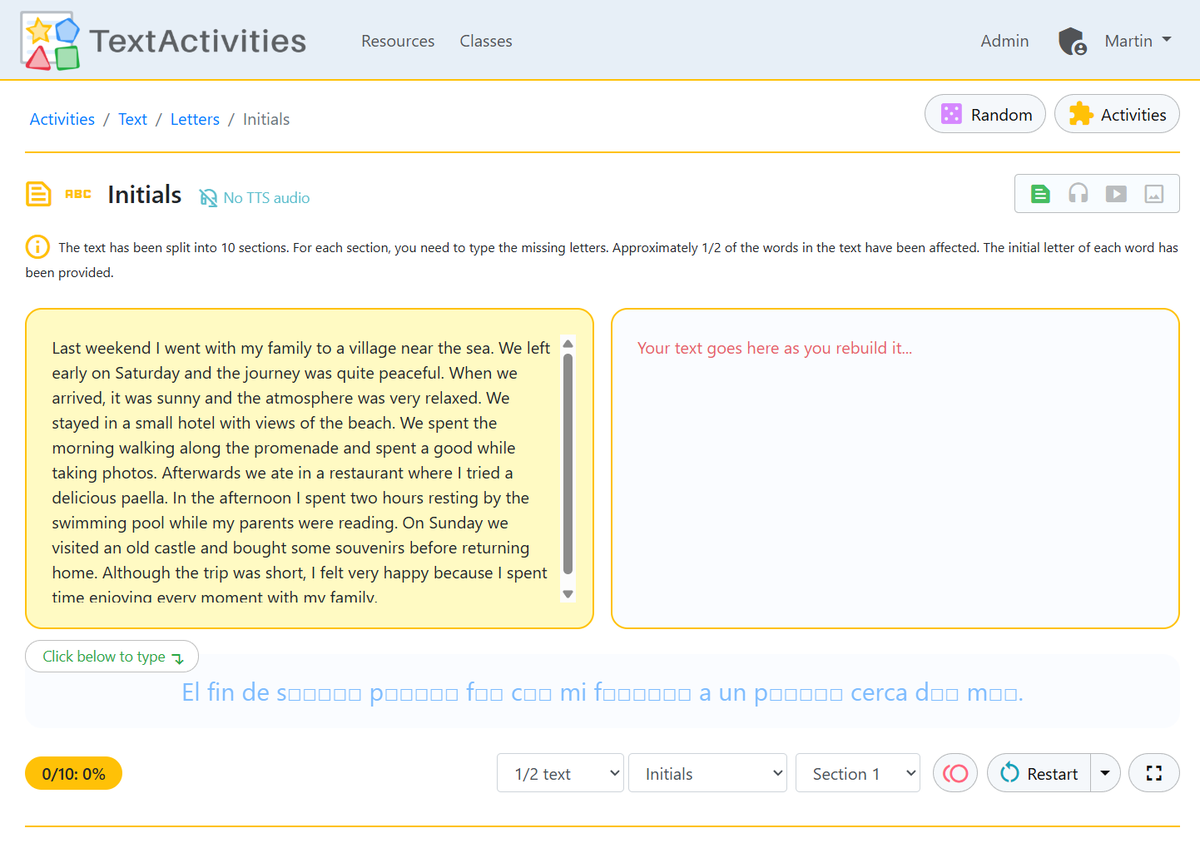Open the 1/2 text amount dropdown
This screenshot has width=1200, height=853.
pos(560,773)
